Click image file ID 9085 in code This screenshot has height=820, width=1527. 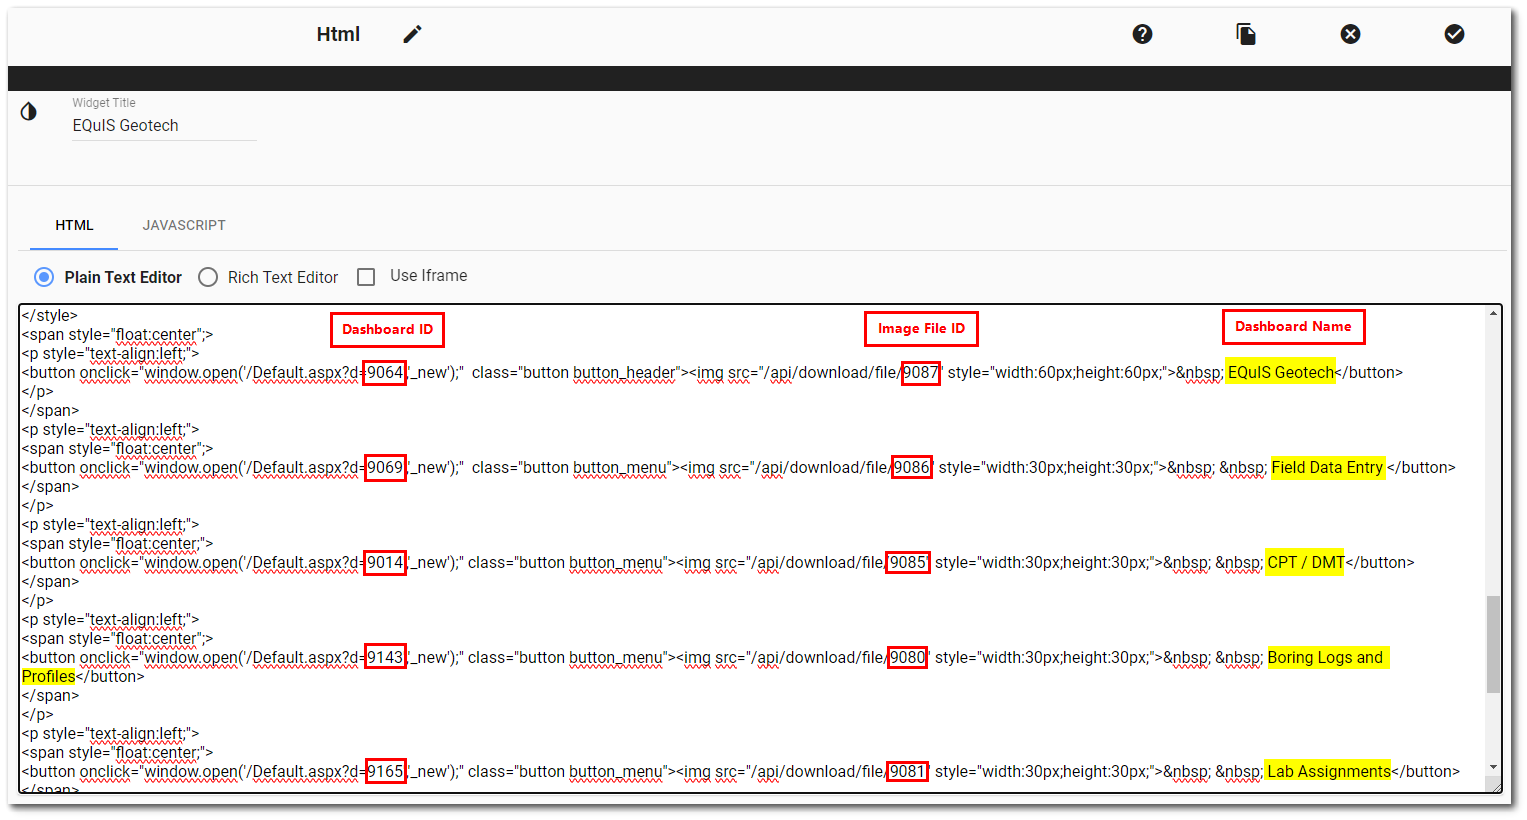pyautogui.click(x=908, y=562)
